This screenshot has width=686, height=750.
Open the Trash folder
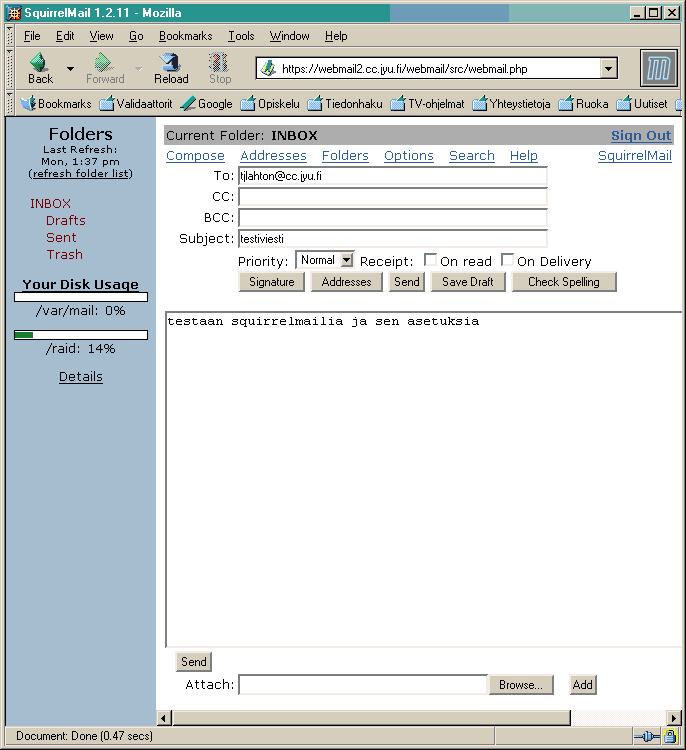pyautogui.click(x=65, y=254)
